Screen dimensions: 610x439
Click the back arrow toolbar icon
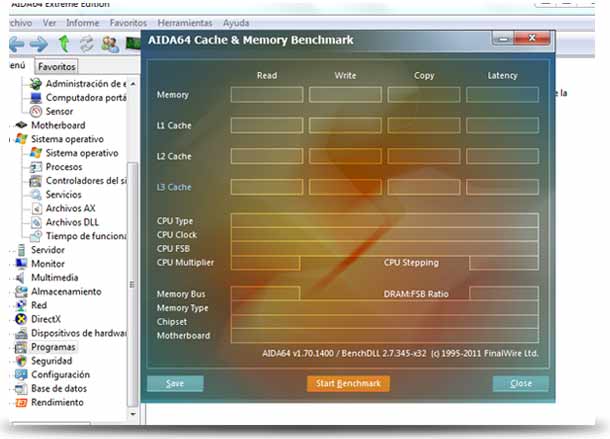(17, 44)
